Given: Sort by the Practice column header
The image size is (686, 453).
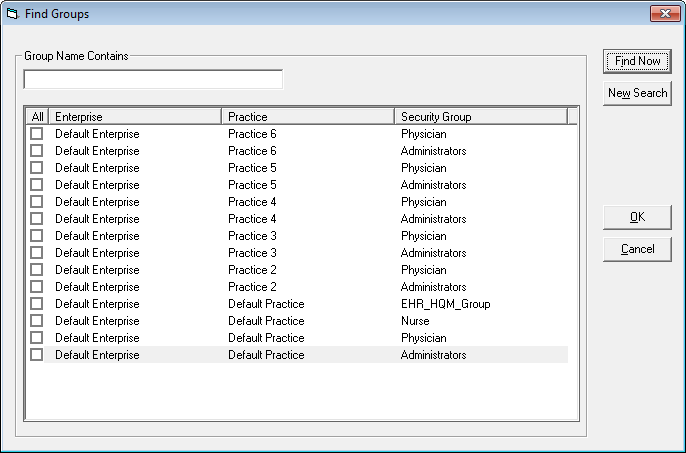Looking at the screenshot, I should [308, 117].
